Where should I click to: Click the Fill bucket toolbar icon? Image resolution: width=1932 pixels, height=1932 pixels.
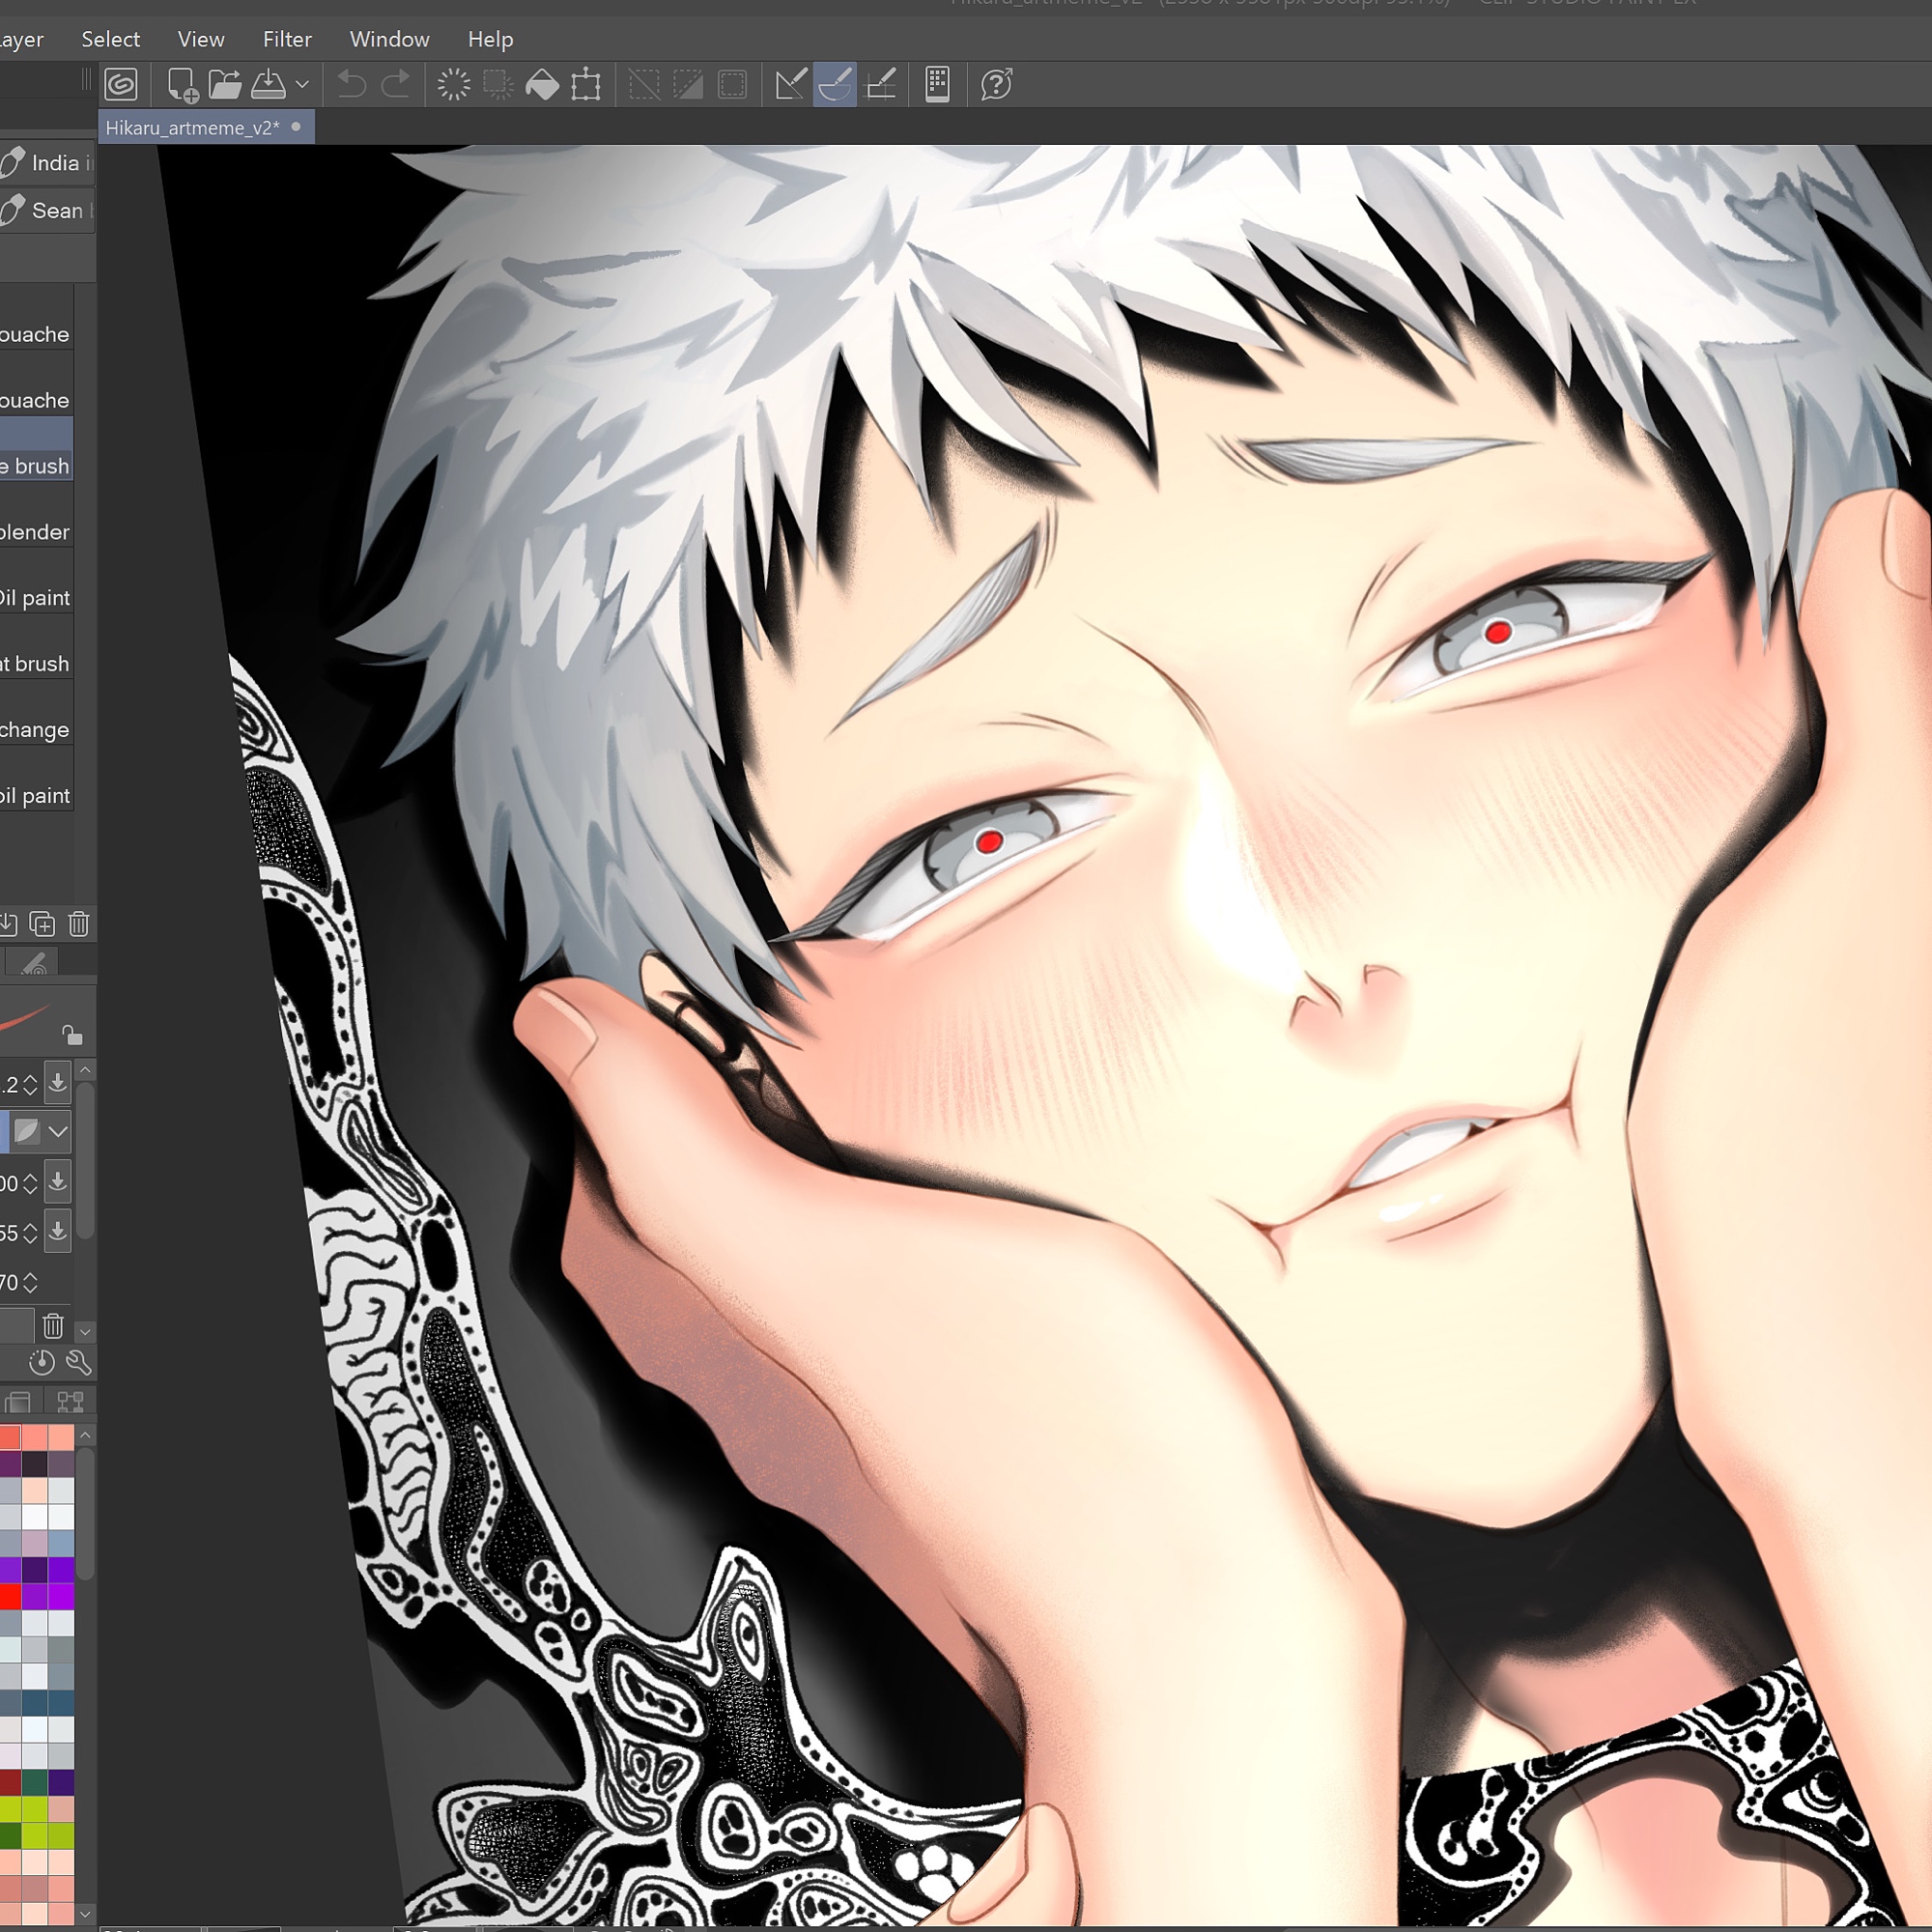542,85
